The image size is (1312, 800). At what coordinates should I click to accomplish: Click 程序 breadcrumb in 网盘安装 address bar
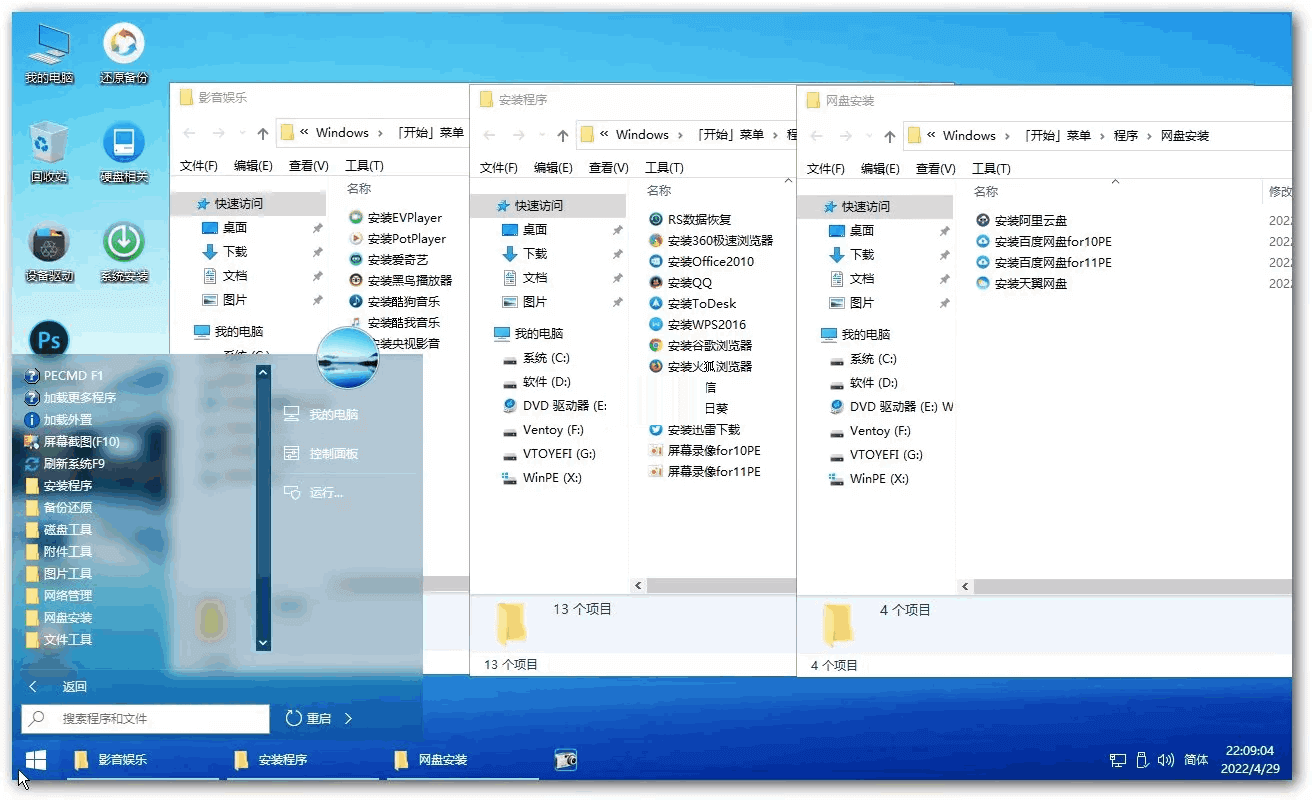[1126, 135]
